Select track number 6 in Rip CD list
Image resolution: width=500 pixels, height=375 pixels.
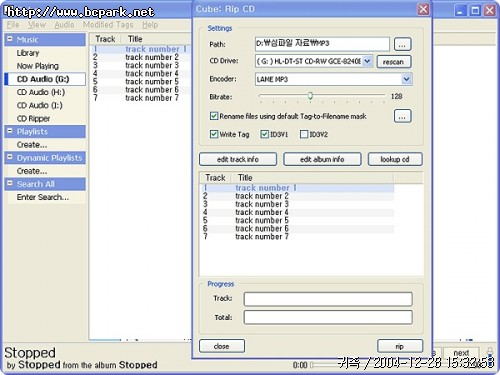(297, 229)
